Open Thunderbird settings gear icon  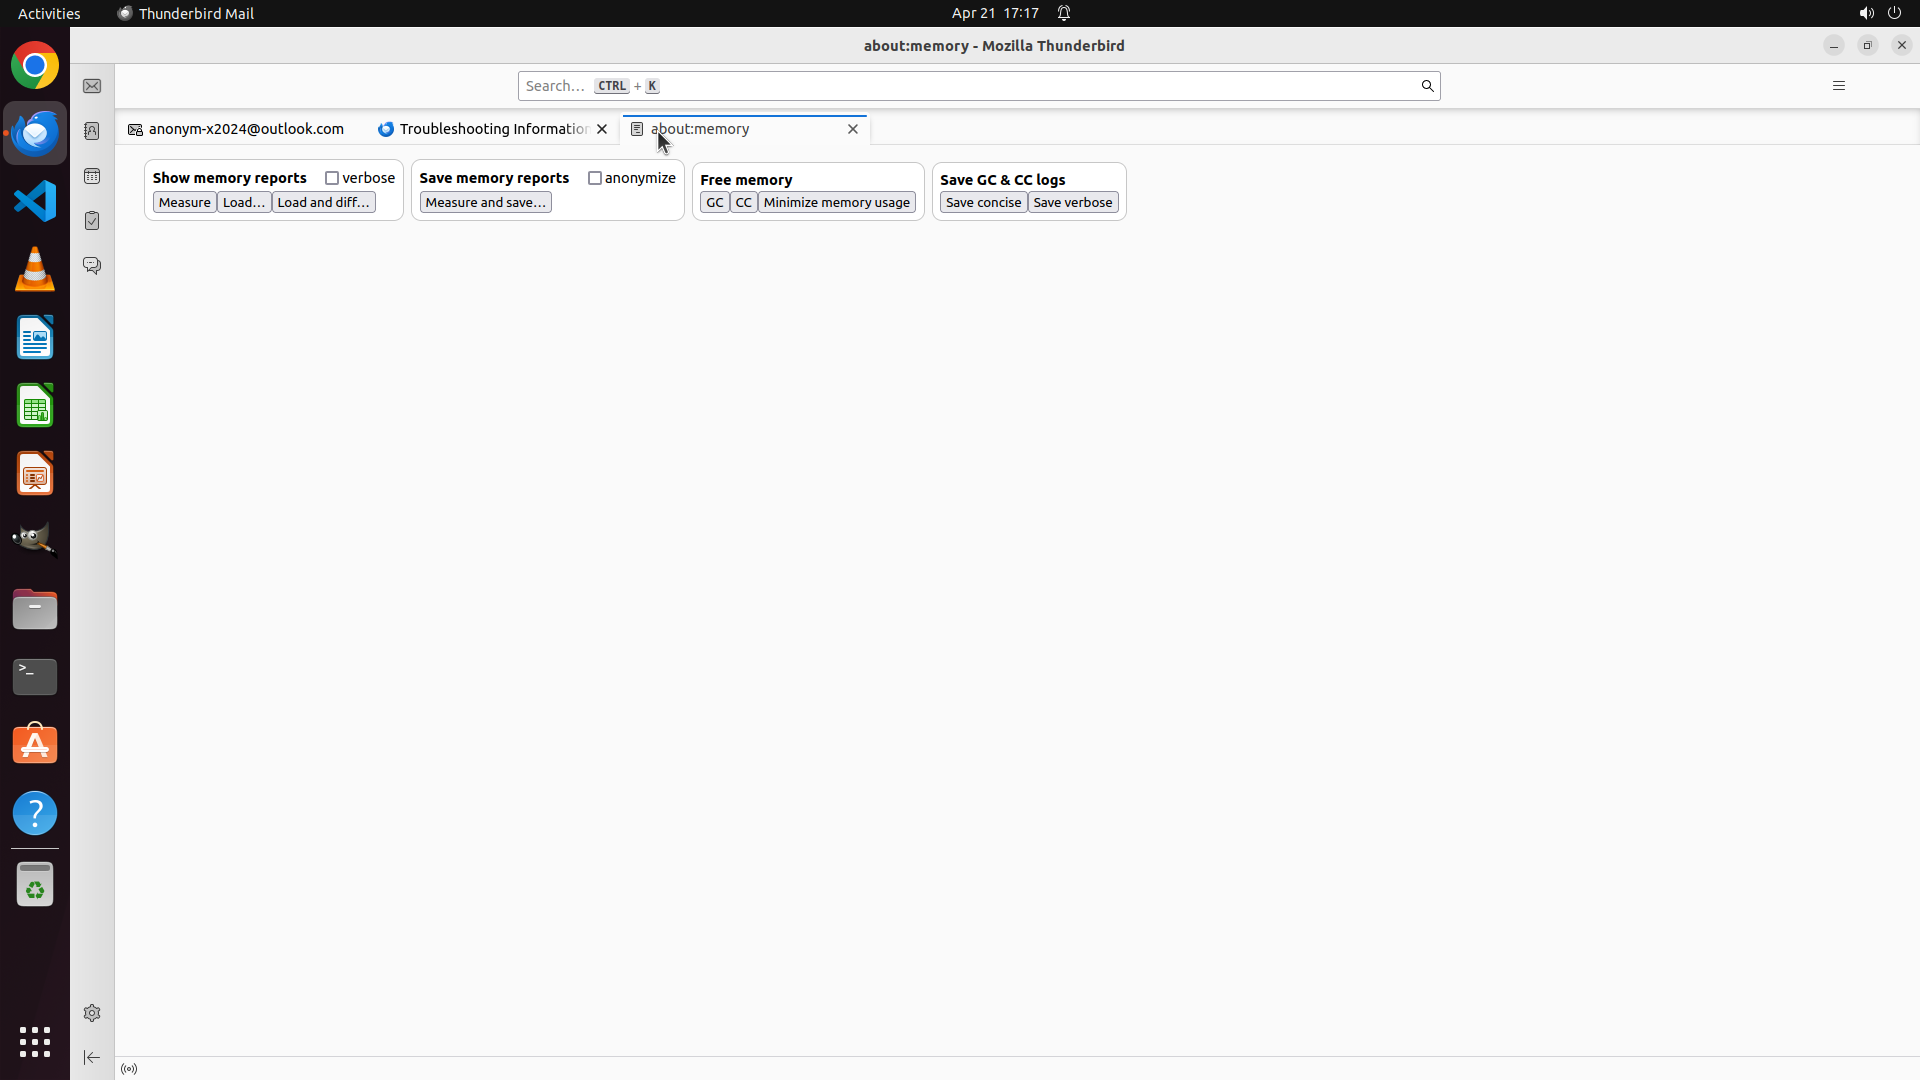tap(92, 1013)
